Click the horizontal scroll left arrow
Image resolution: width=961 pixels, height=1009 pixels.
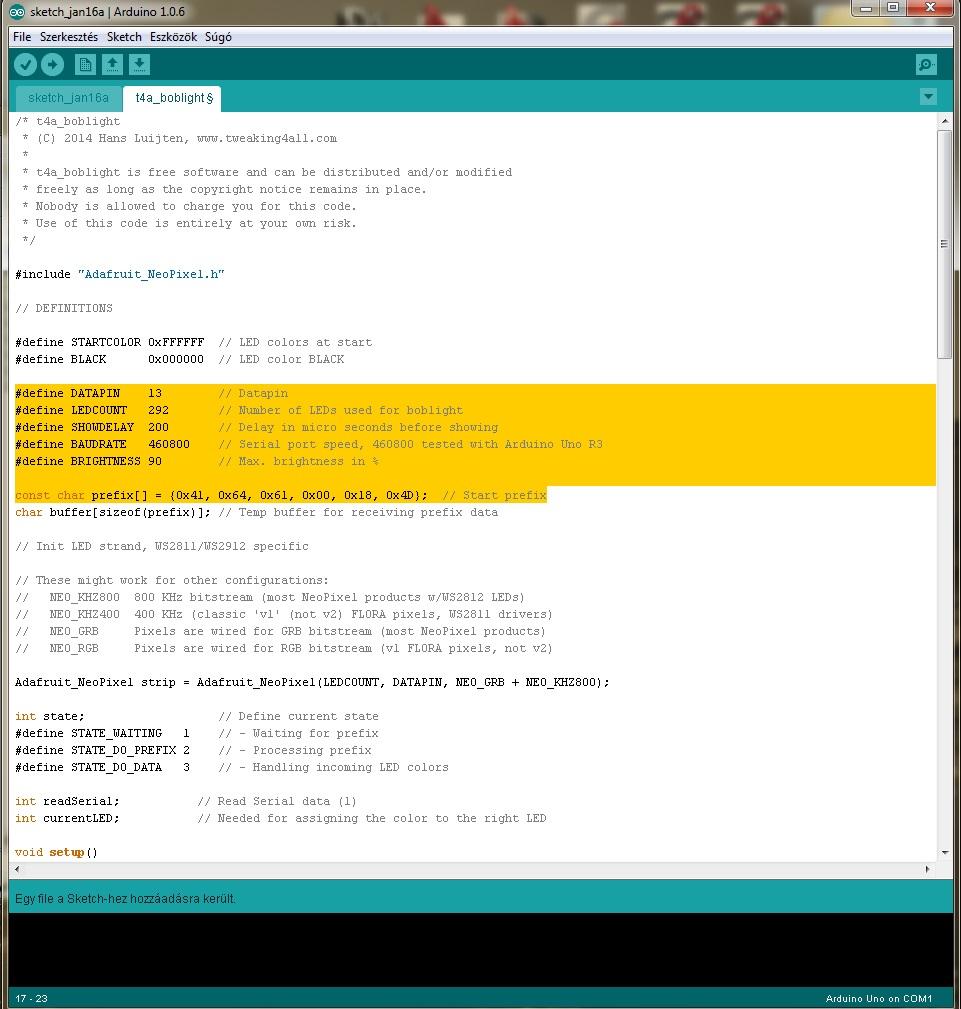point(17,869)
